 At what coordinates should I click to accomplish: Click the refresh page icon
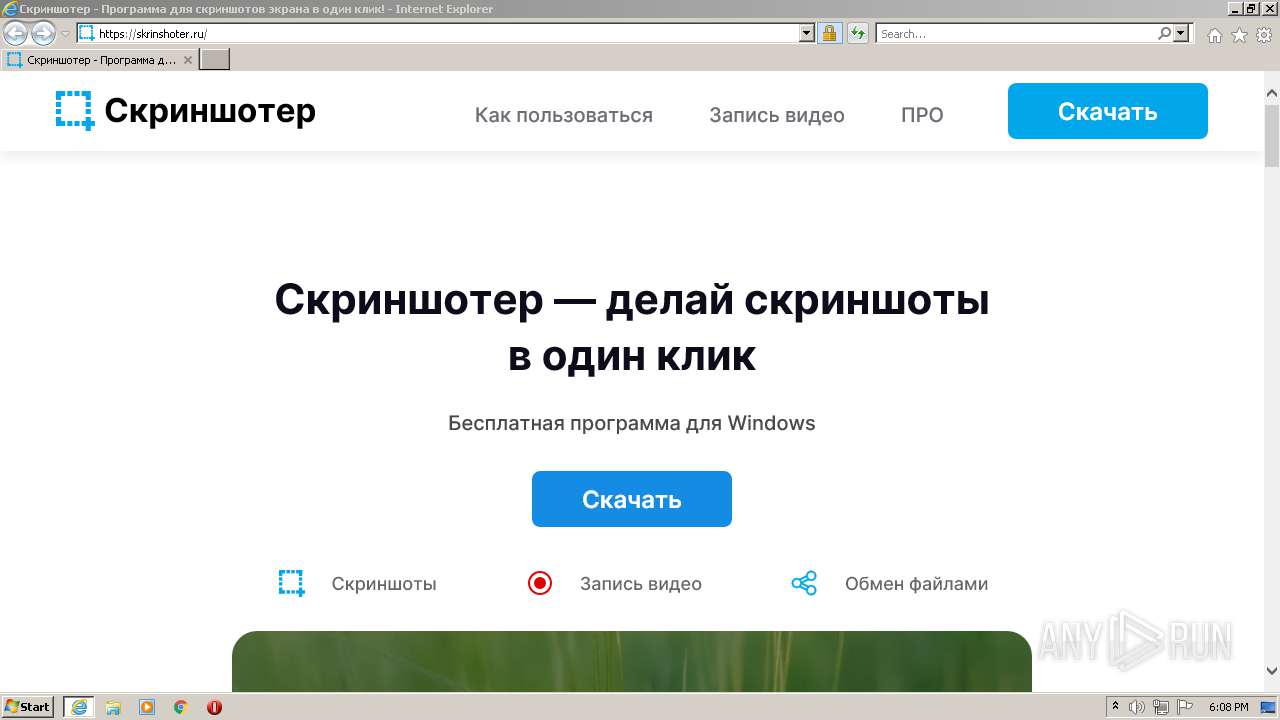858,33
